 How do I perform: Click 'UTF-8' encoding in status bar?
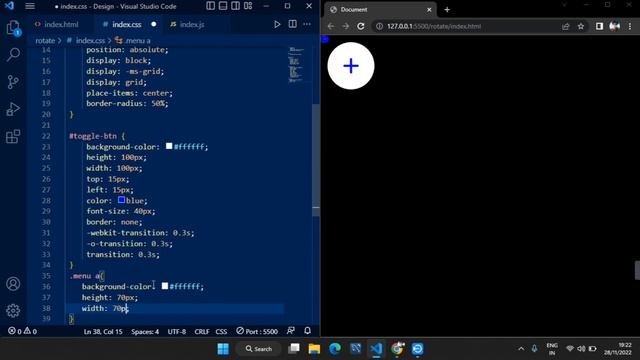[177, 331]
